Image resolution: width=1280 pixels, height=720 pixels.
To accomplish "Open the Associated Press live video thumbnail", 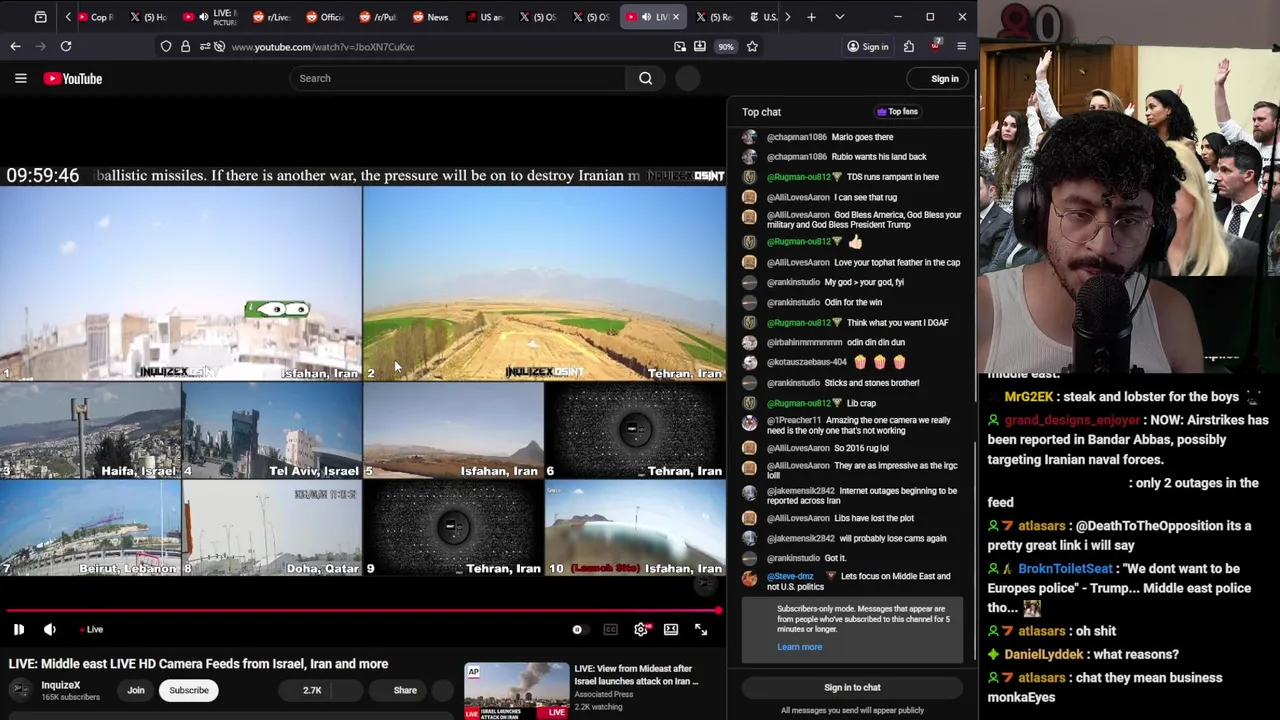I will pos(516,690).
